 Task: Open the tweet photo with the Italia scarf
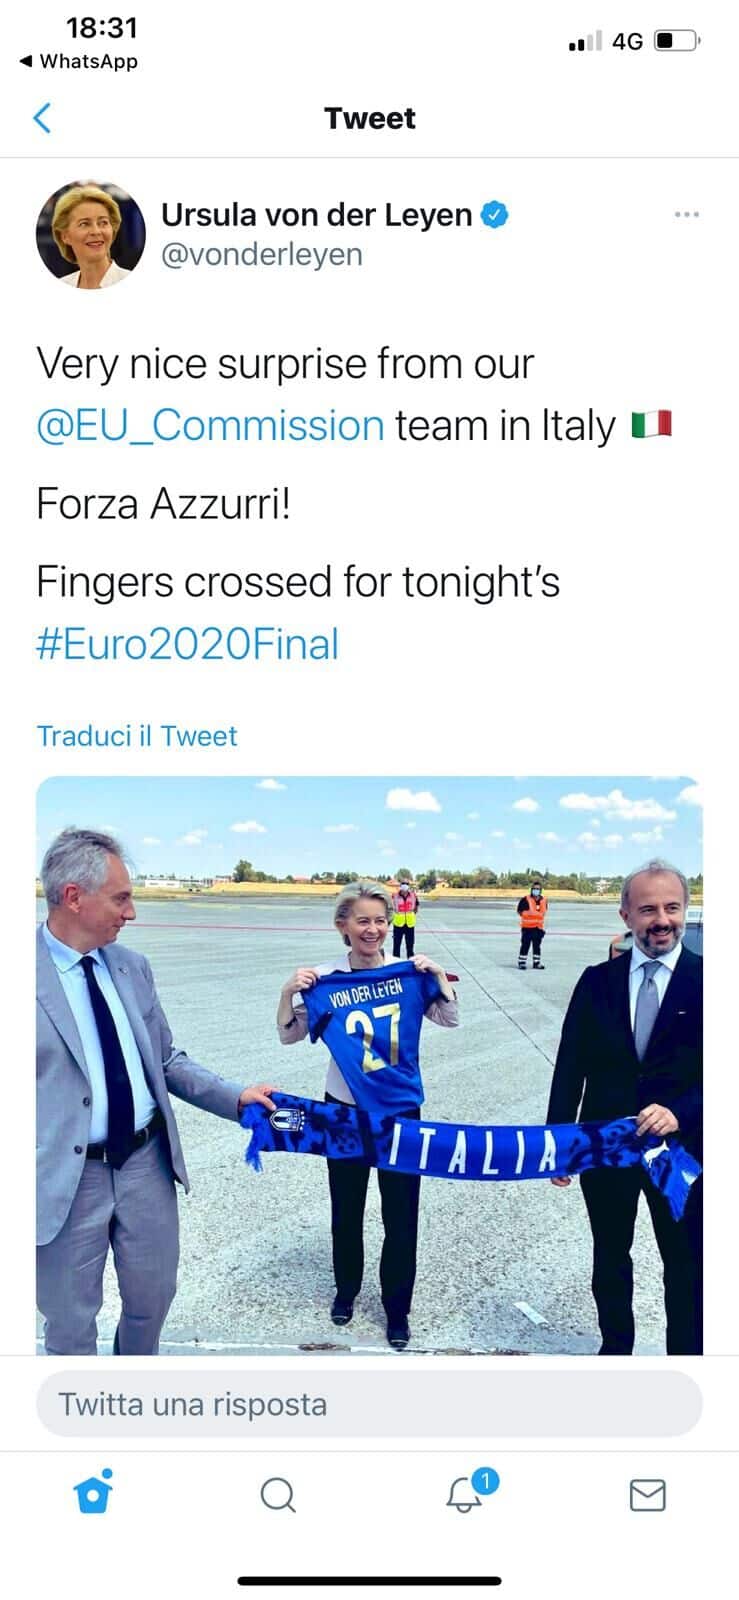click(369, 1065)
